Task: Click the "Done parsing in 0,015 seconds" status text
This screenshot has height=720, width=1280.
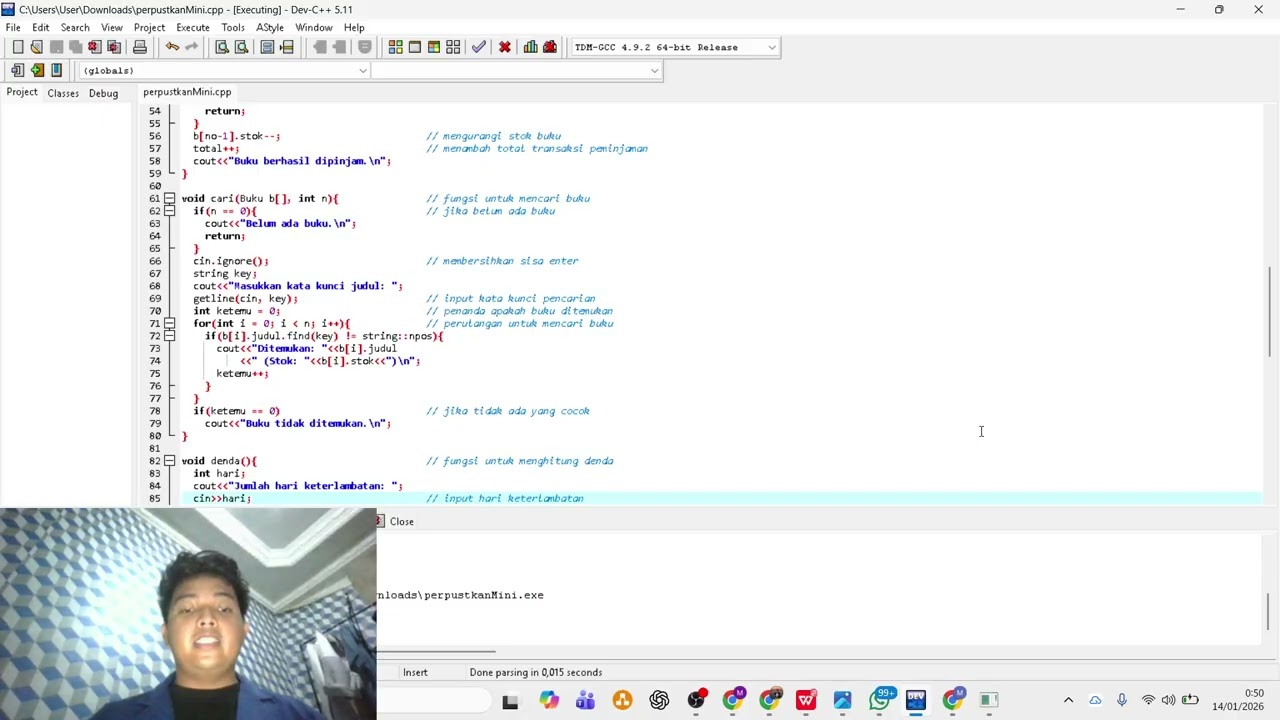Action: pos(536,672)
